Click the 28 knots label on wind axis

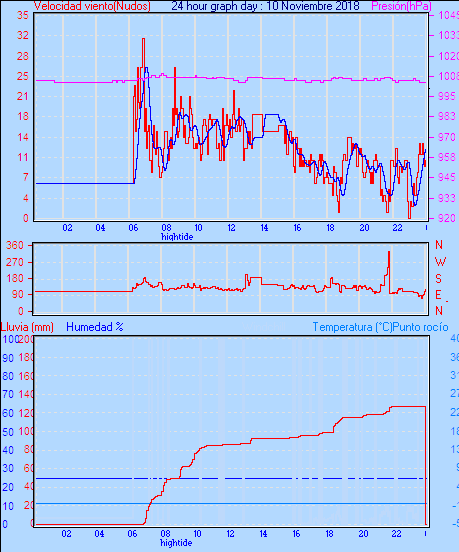pyautogui.click(x=23, y=56)
